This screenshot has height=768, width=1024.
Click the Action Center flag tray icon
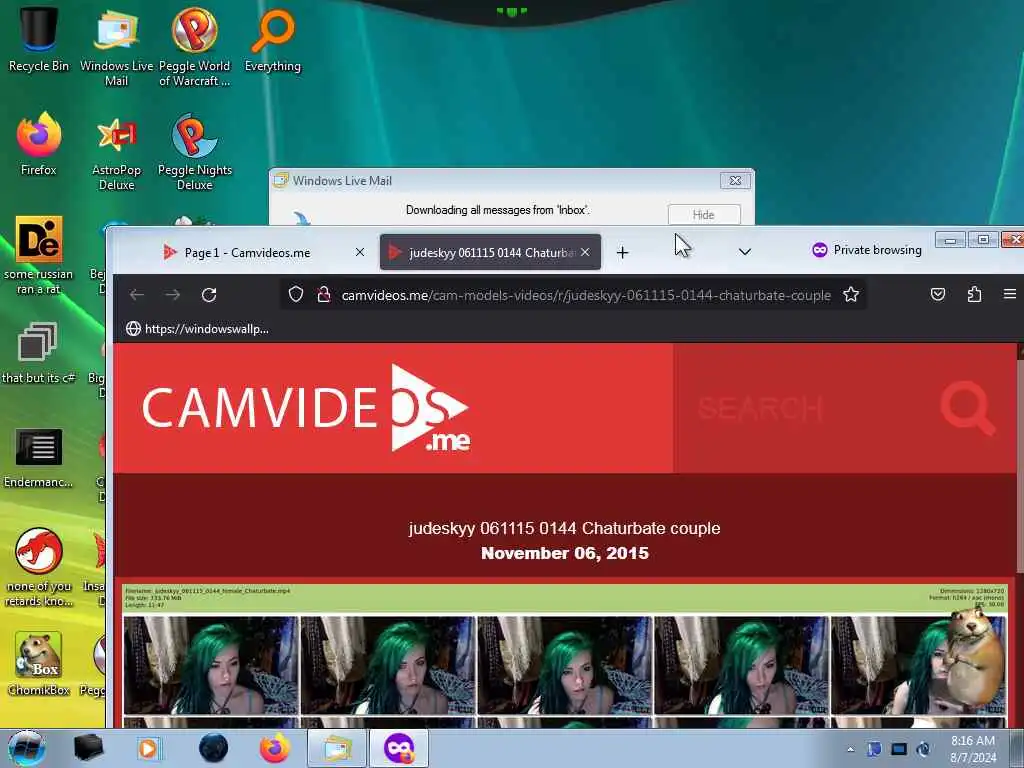click(874, 749)
